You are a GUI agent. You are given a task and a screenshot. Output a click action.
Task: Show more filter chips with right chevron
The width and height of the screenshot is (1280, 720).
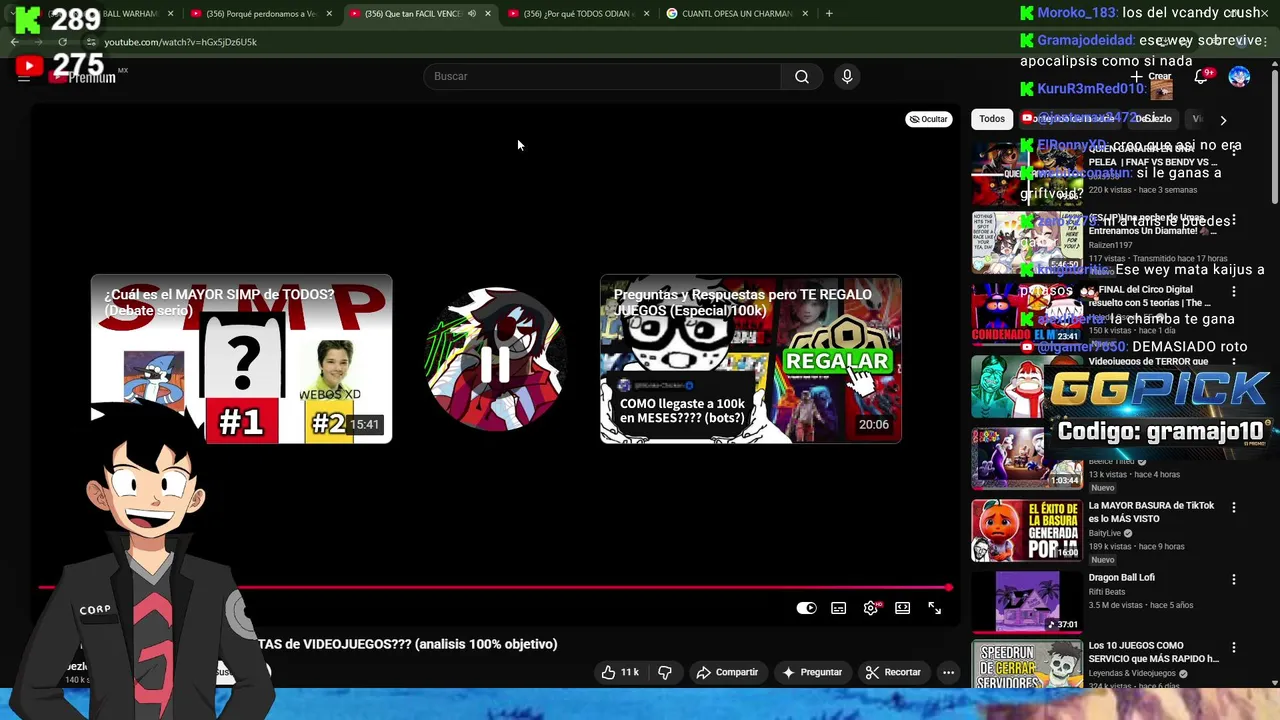tap(1223, 120)
